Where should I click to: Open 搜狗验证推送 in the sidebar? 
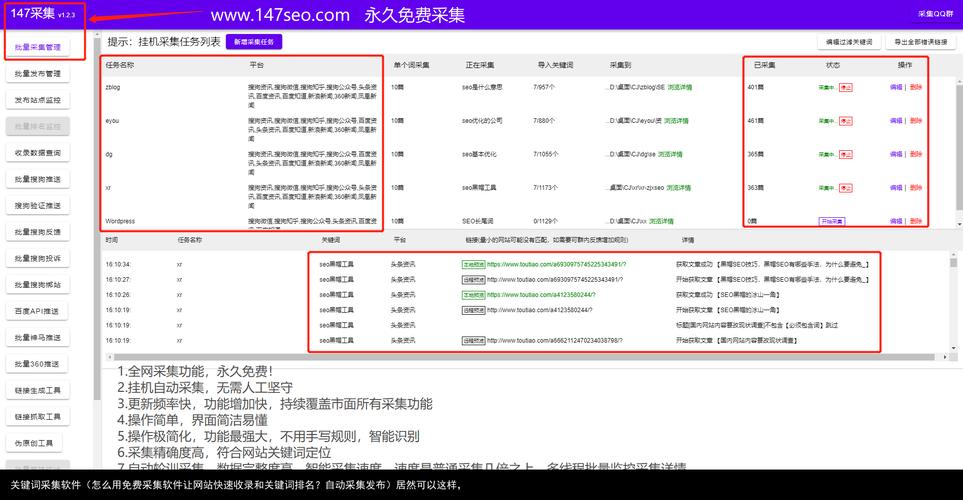coord(37,206)
